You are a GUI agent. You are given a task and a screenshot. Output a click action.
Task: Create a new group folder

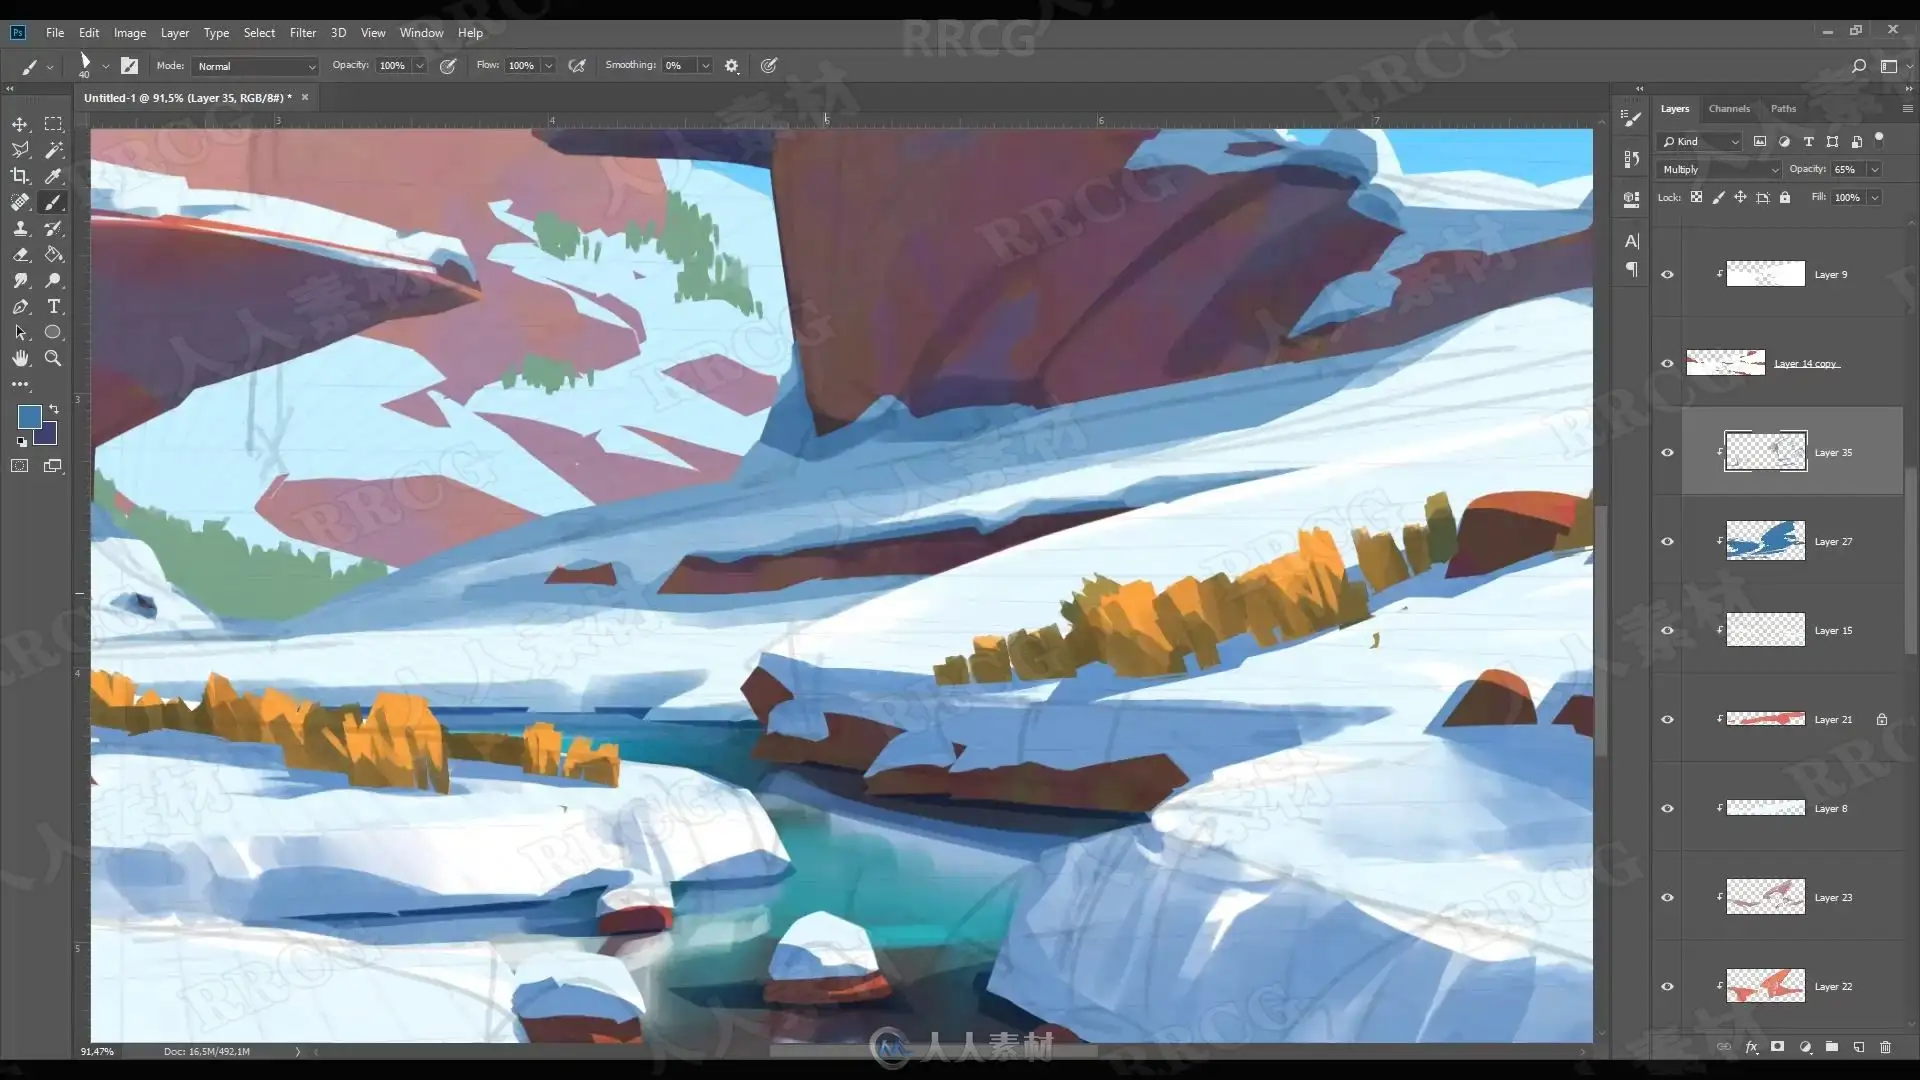pyautogui.click(x=1831, y=1047)
